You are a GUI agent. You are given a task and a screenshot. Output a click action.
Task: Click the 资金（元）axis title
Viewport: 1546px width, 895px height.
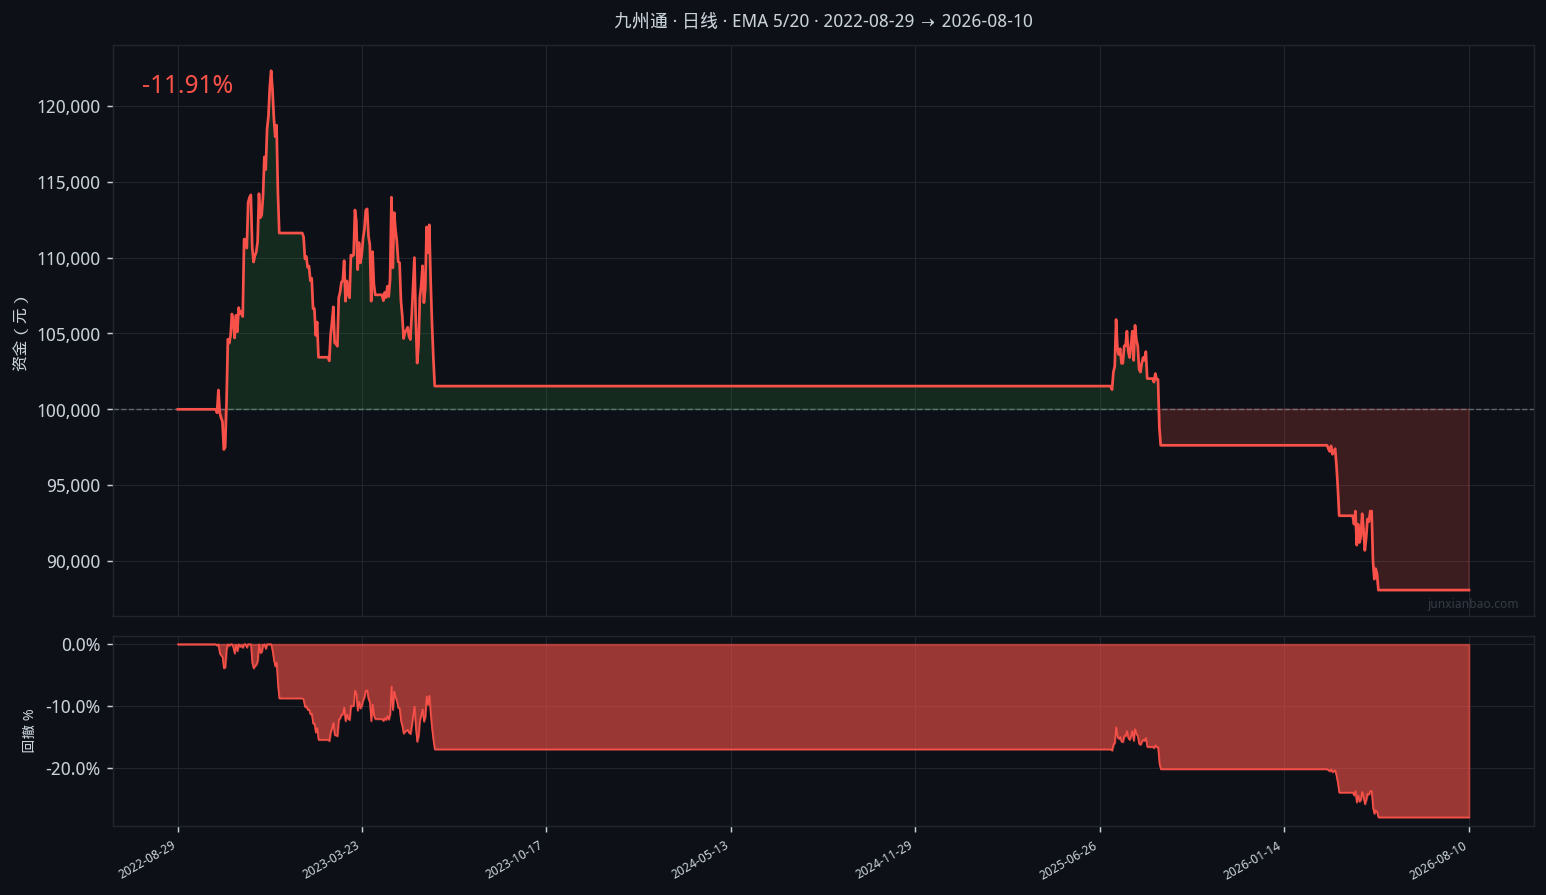coord(20,333)
